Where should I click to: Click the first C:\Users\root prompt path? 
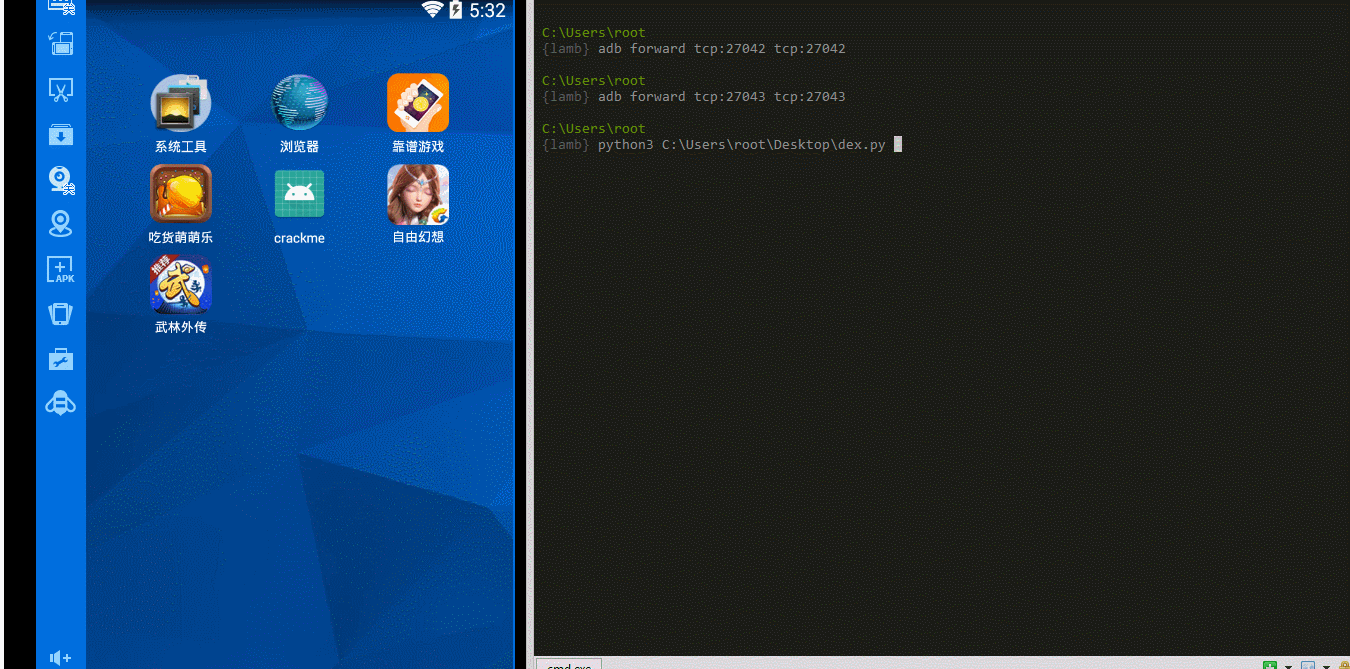[x=594, y=32]
